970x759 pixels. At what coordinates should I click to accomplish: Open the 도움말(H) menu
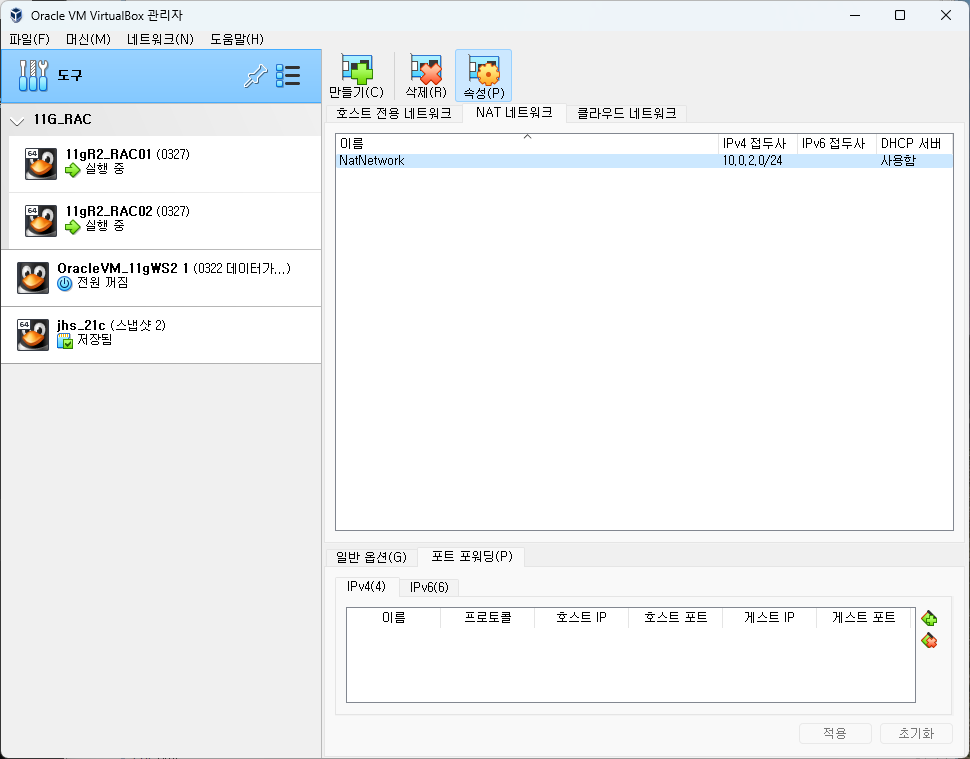[237, 40]
